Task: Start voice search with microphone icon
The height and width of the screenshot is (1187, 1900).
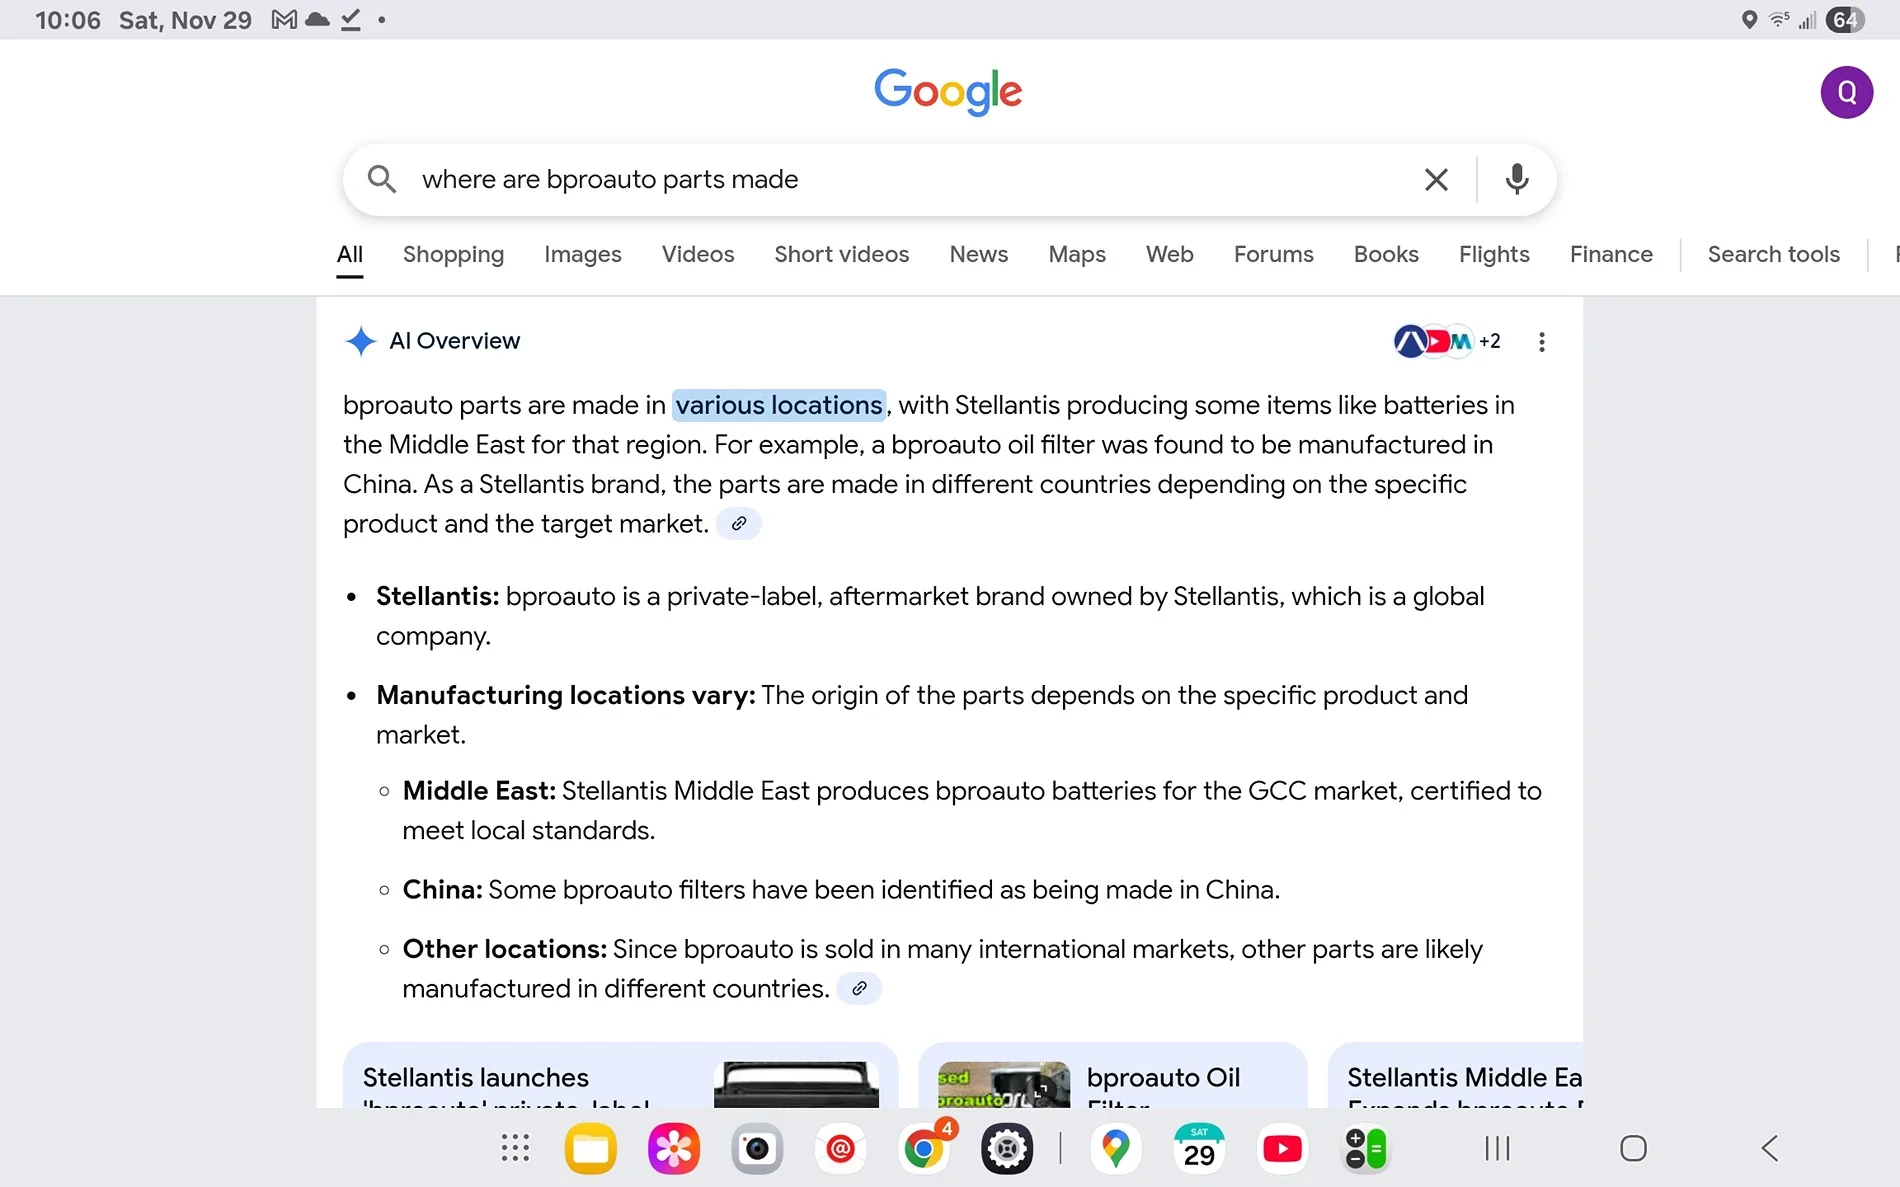Action: (1517, 179)
